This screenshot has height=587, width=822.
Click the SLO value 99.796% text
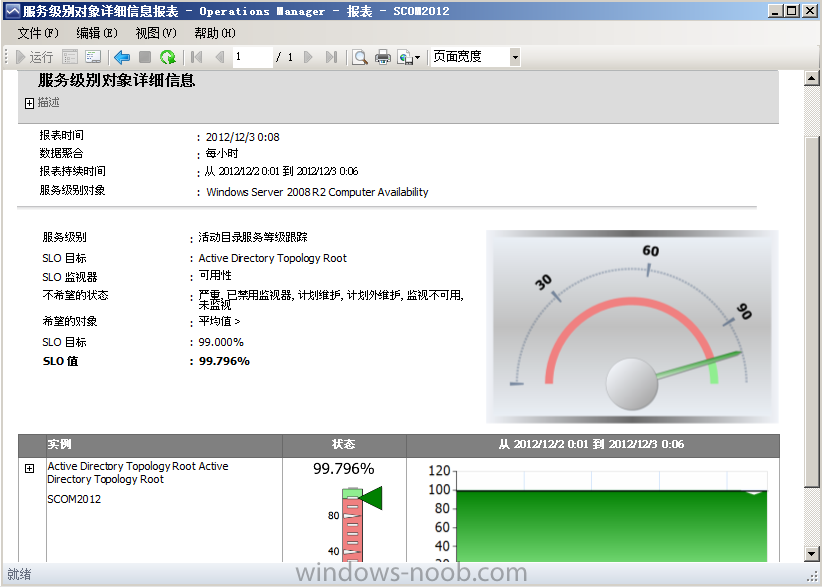[x=224, y=361]
